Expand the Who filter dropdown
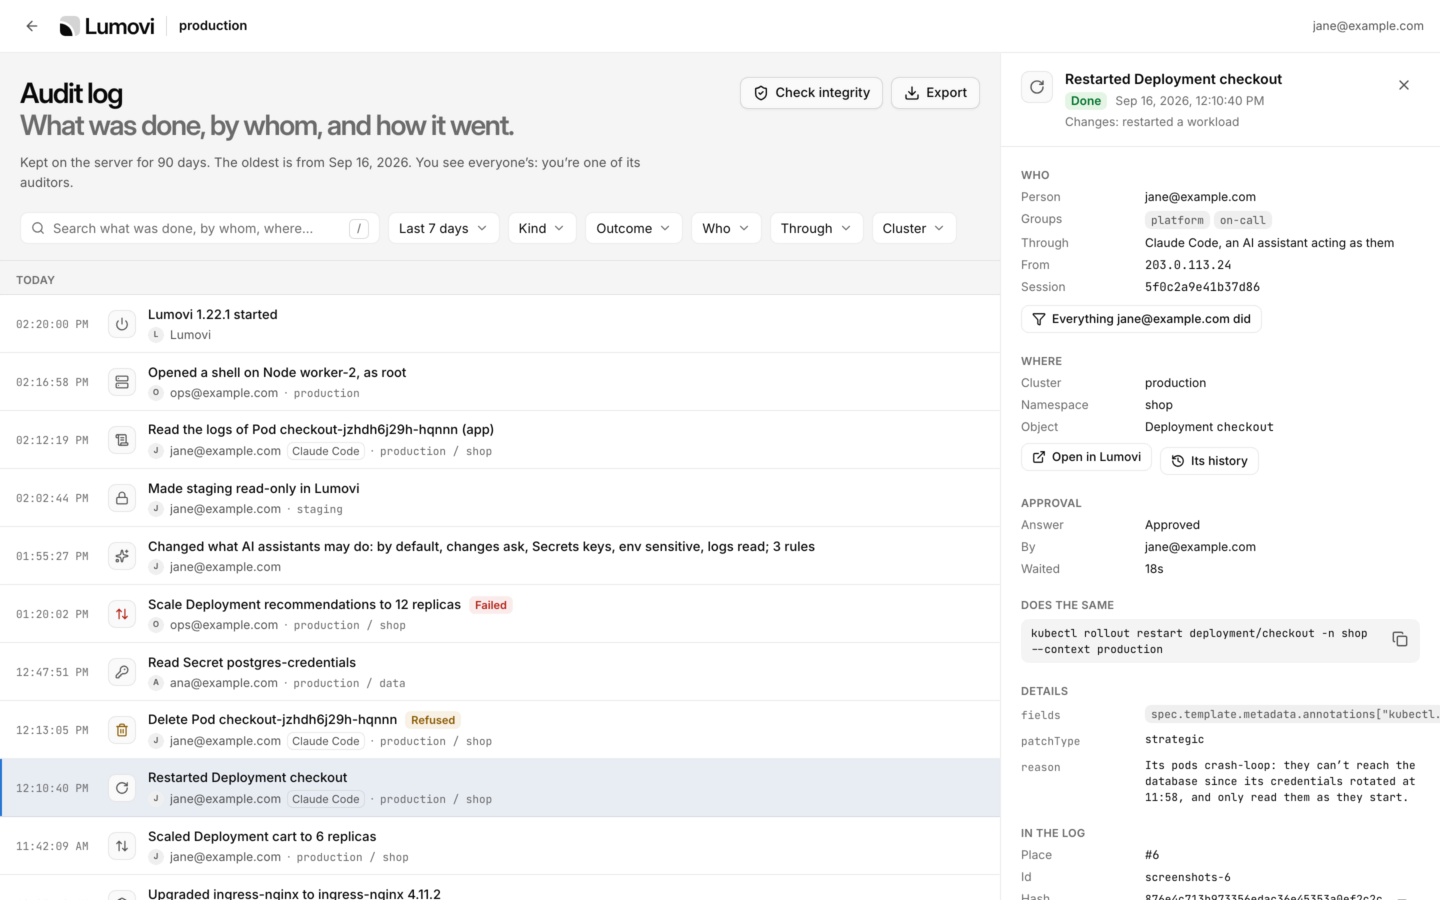The width and height of the screenshot is (1440, 900). click(726, 228)
